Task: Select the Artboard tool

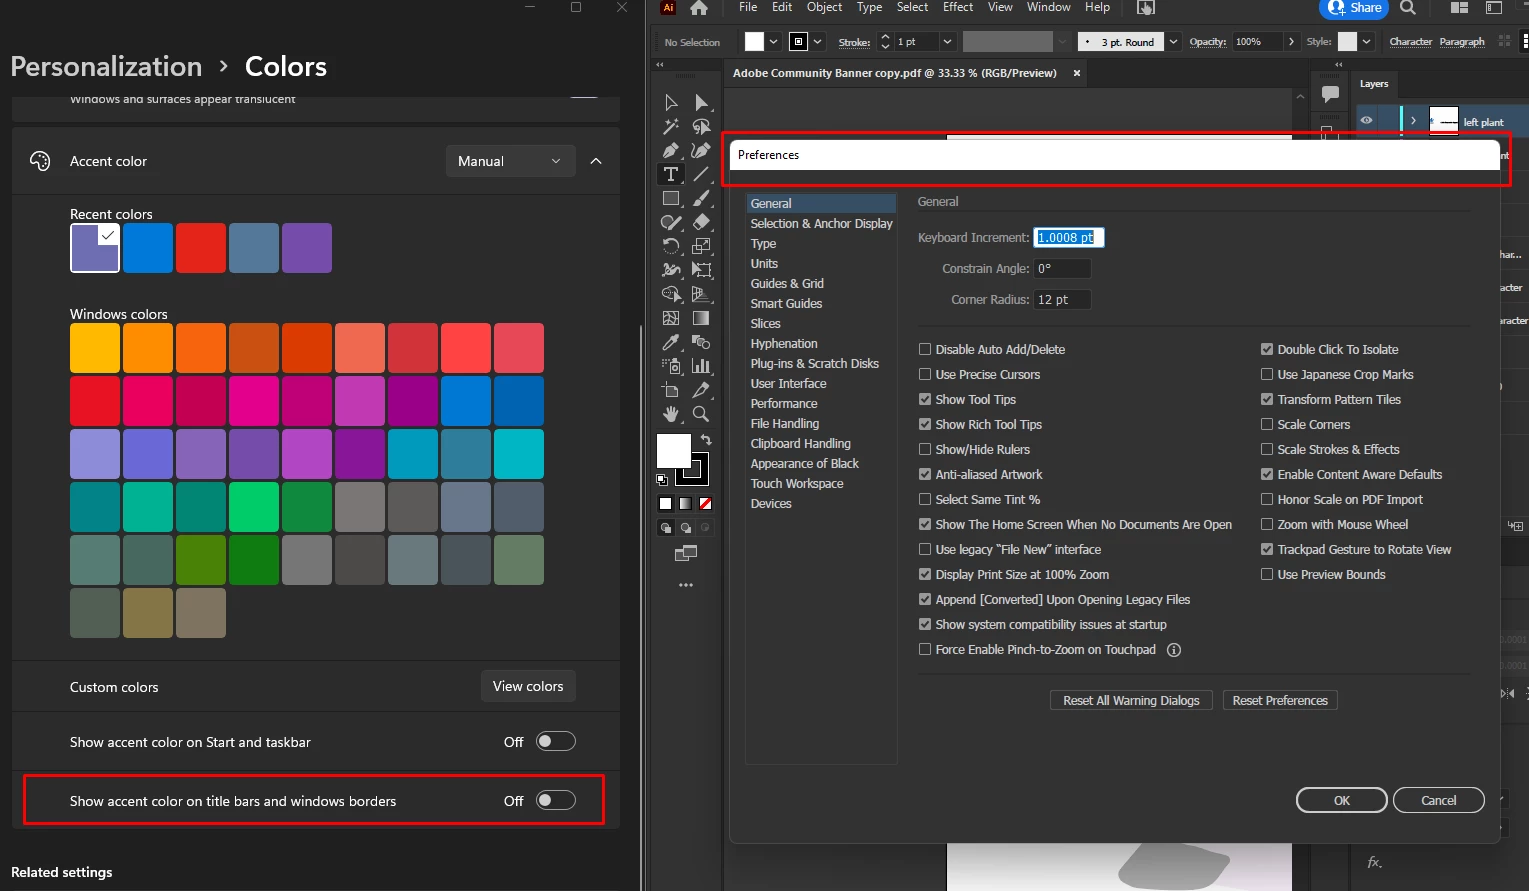Action: [671, 390]
